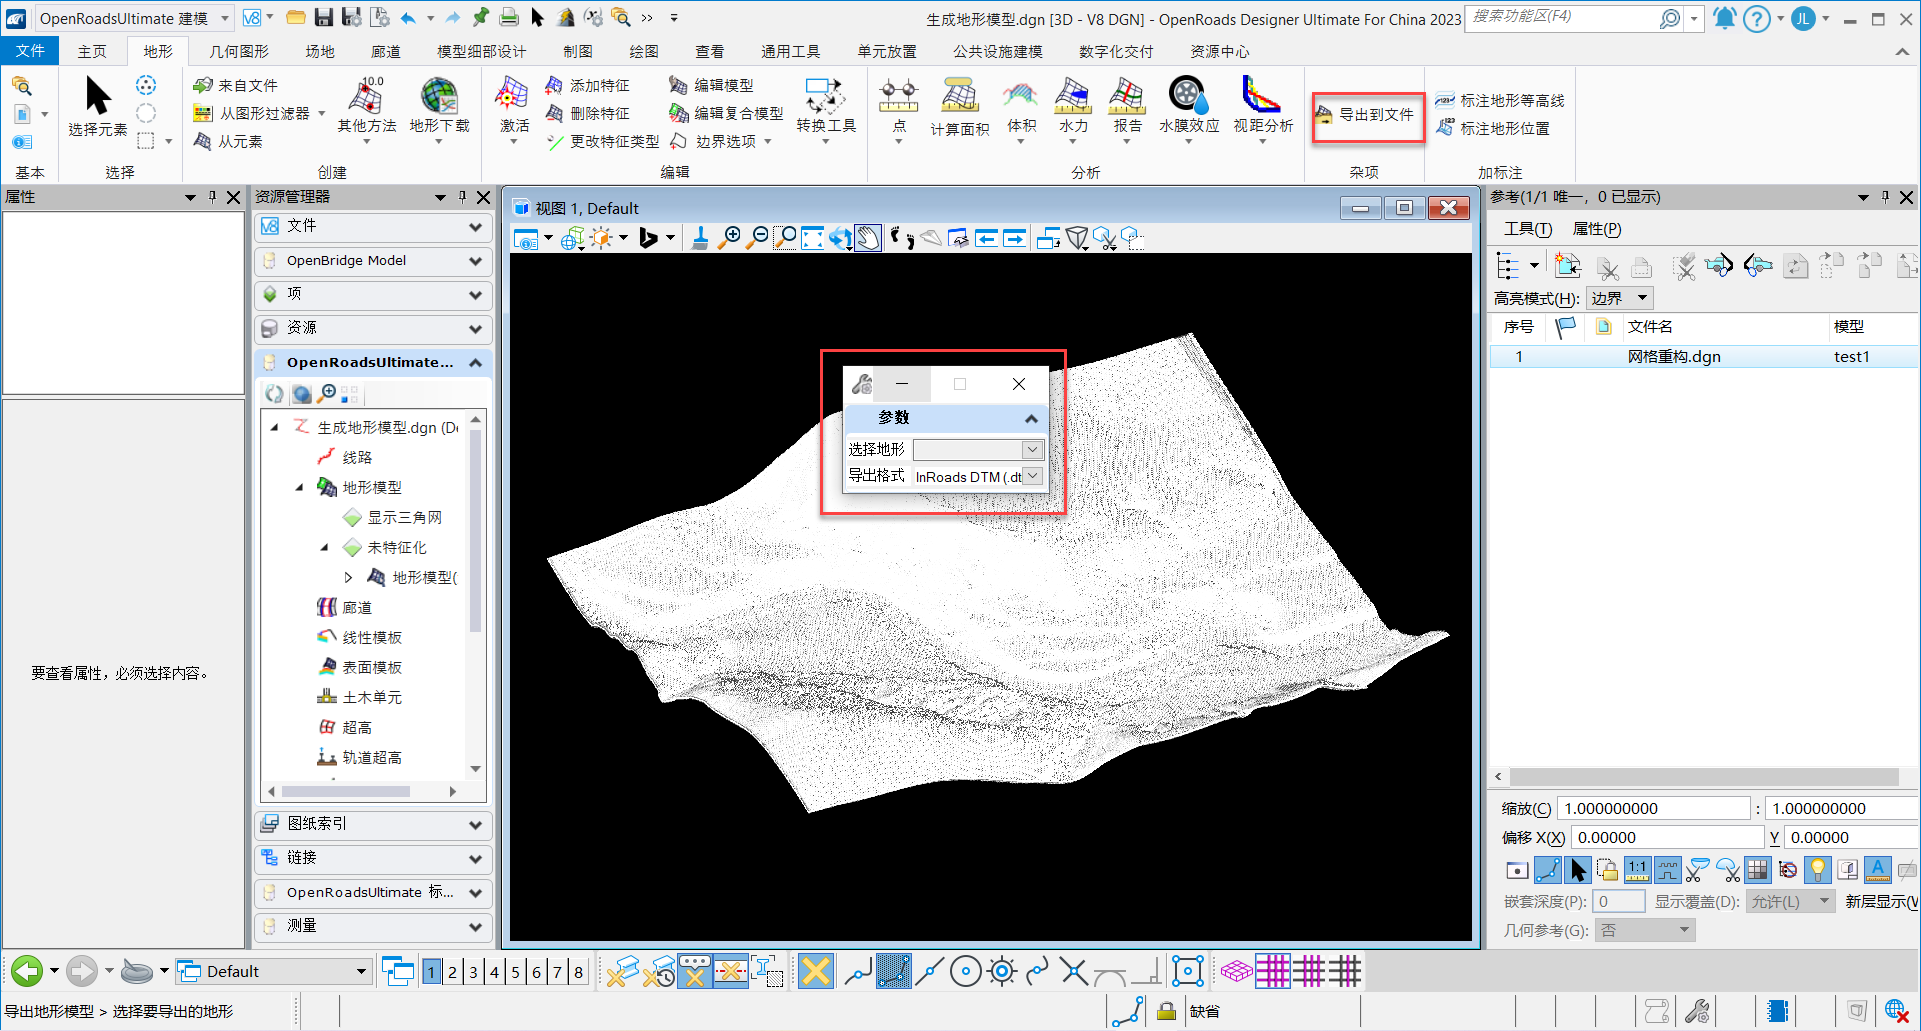The height and width of the screenshot is (1031, 1921).
Task: Select the 视距分析 sight distance tool
Action: tap(1262, 105)
